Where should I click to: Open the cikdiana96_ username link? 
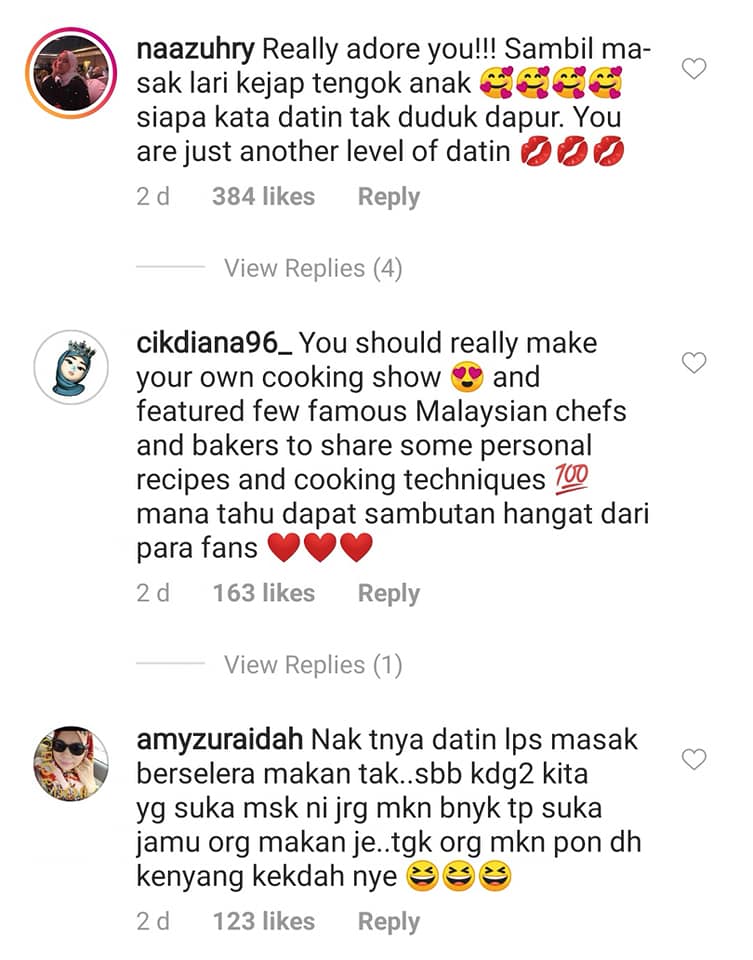coord(214,343)
